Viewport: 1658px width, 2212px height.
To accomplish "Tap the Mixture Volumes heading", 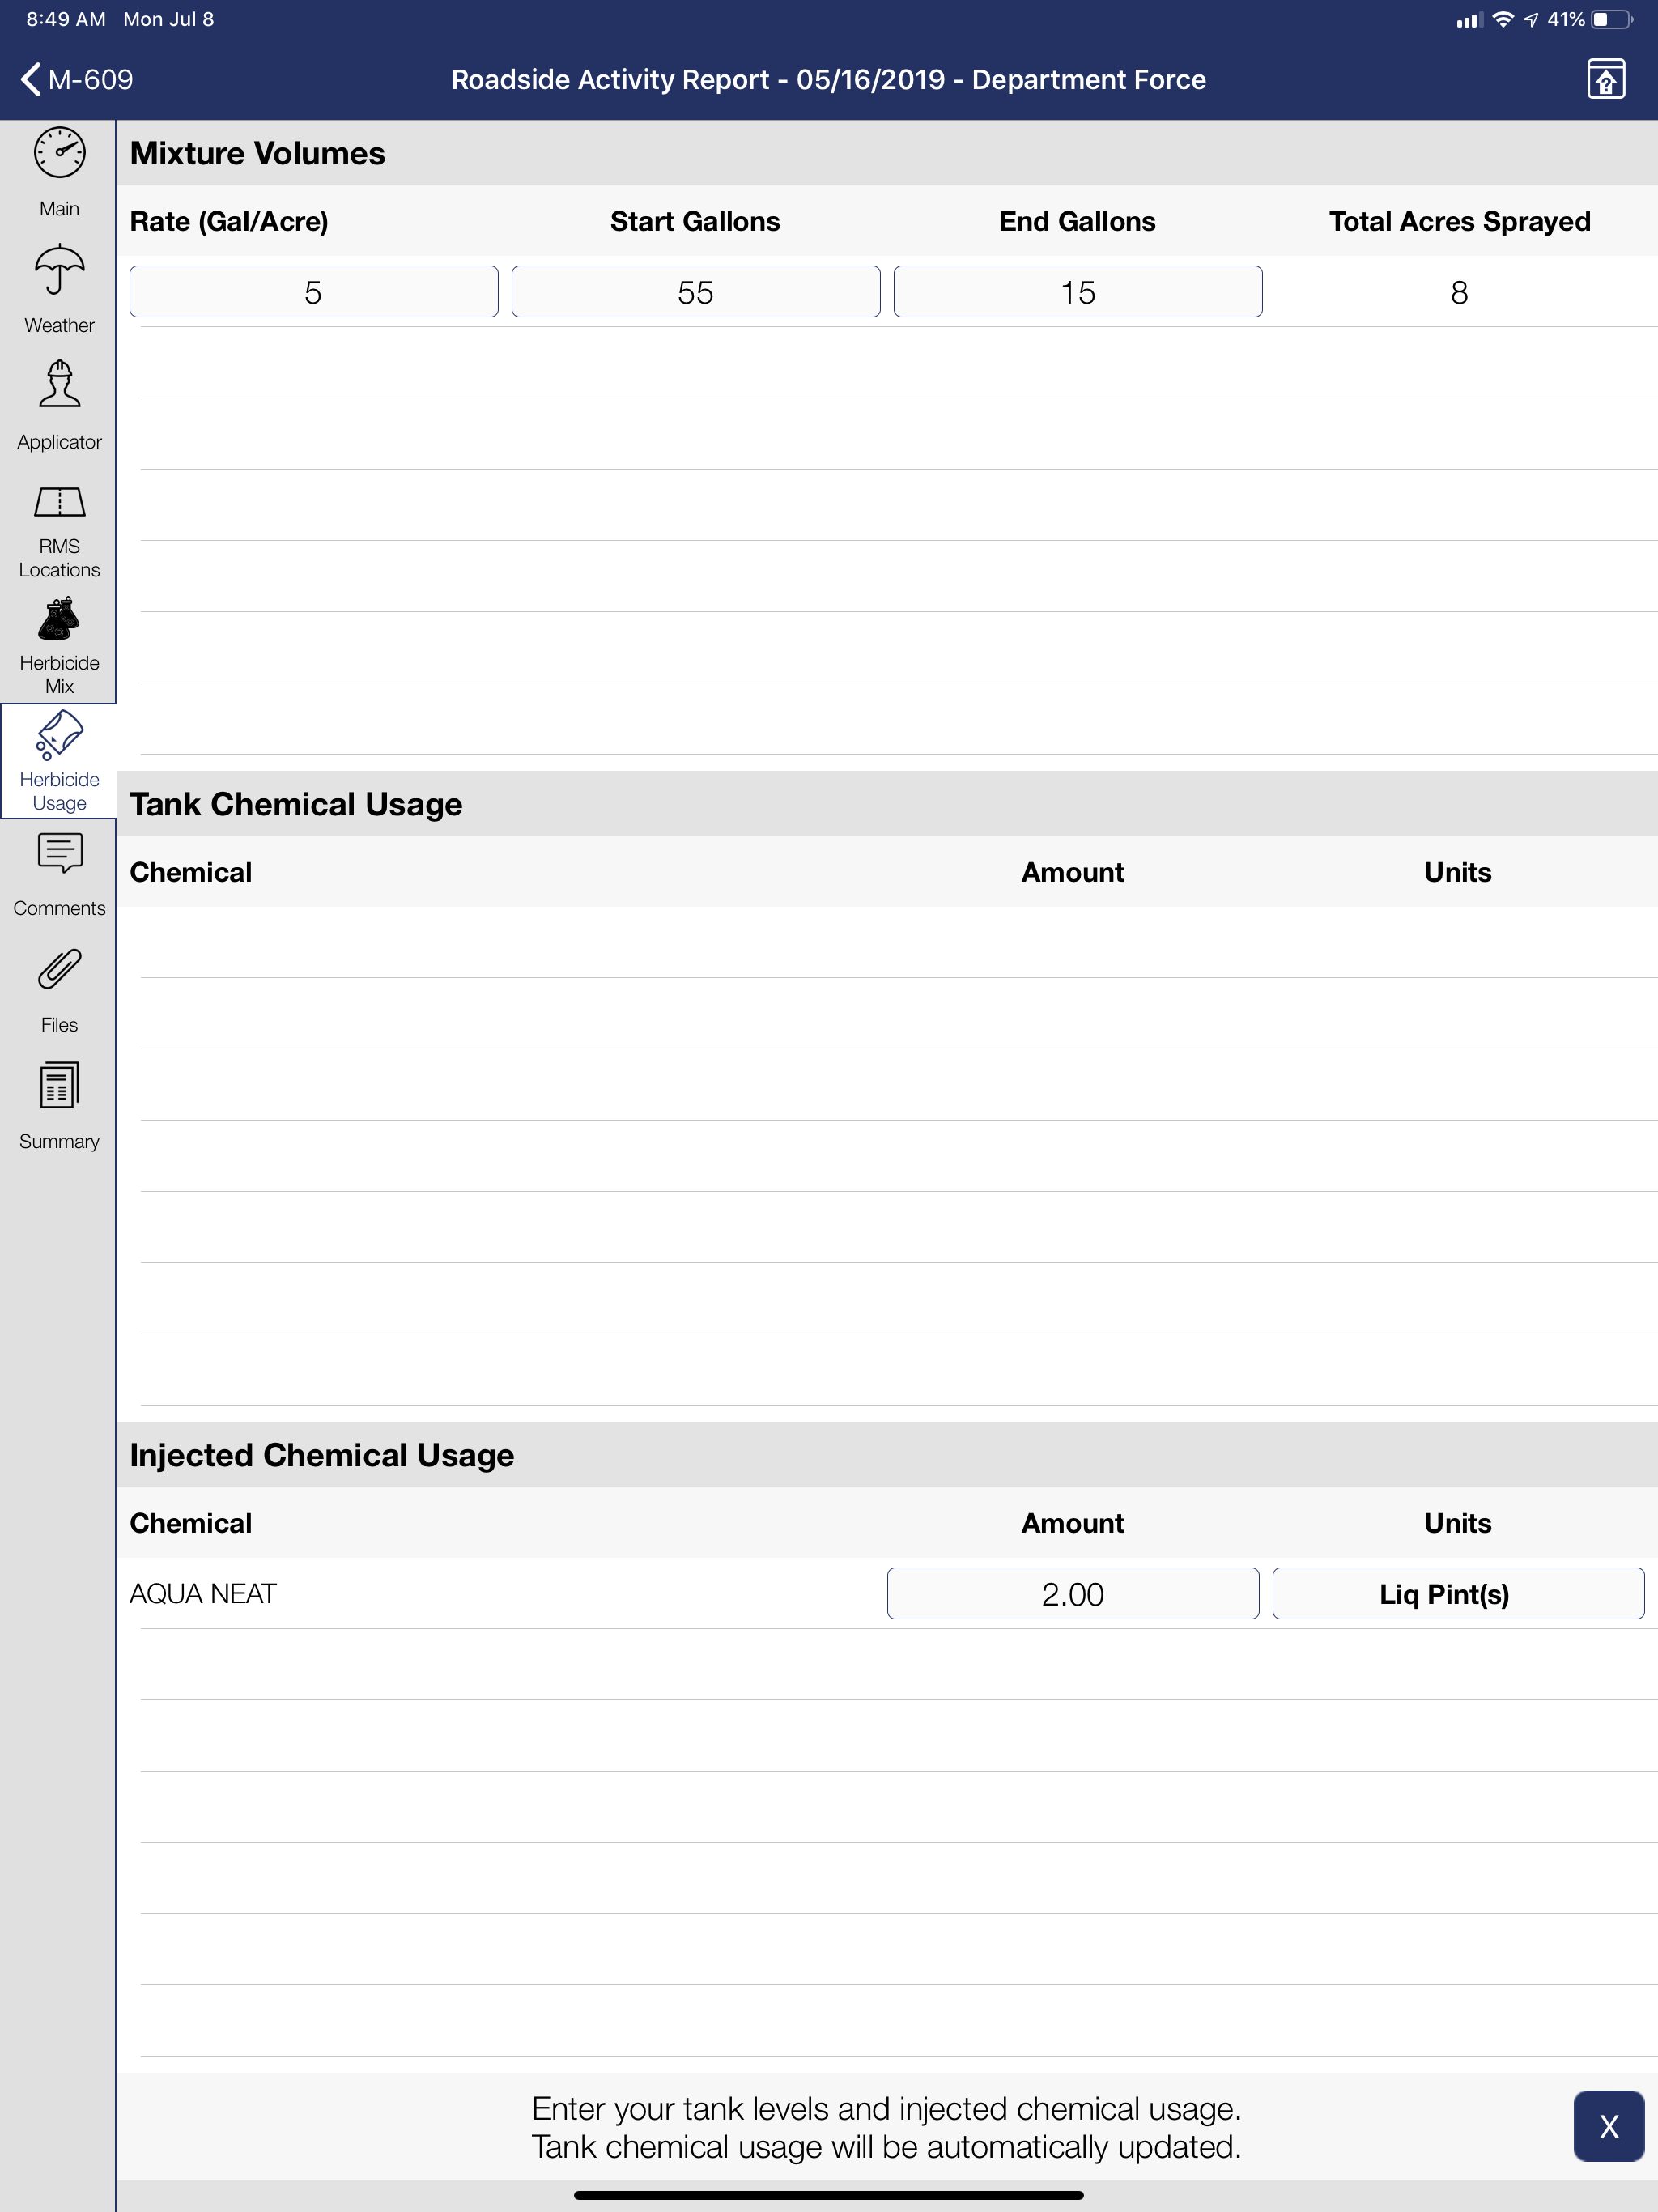I will click(x=257, y=153).
